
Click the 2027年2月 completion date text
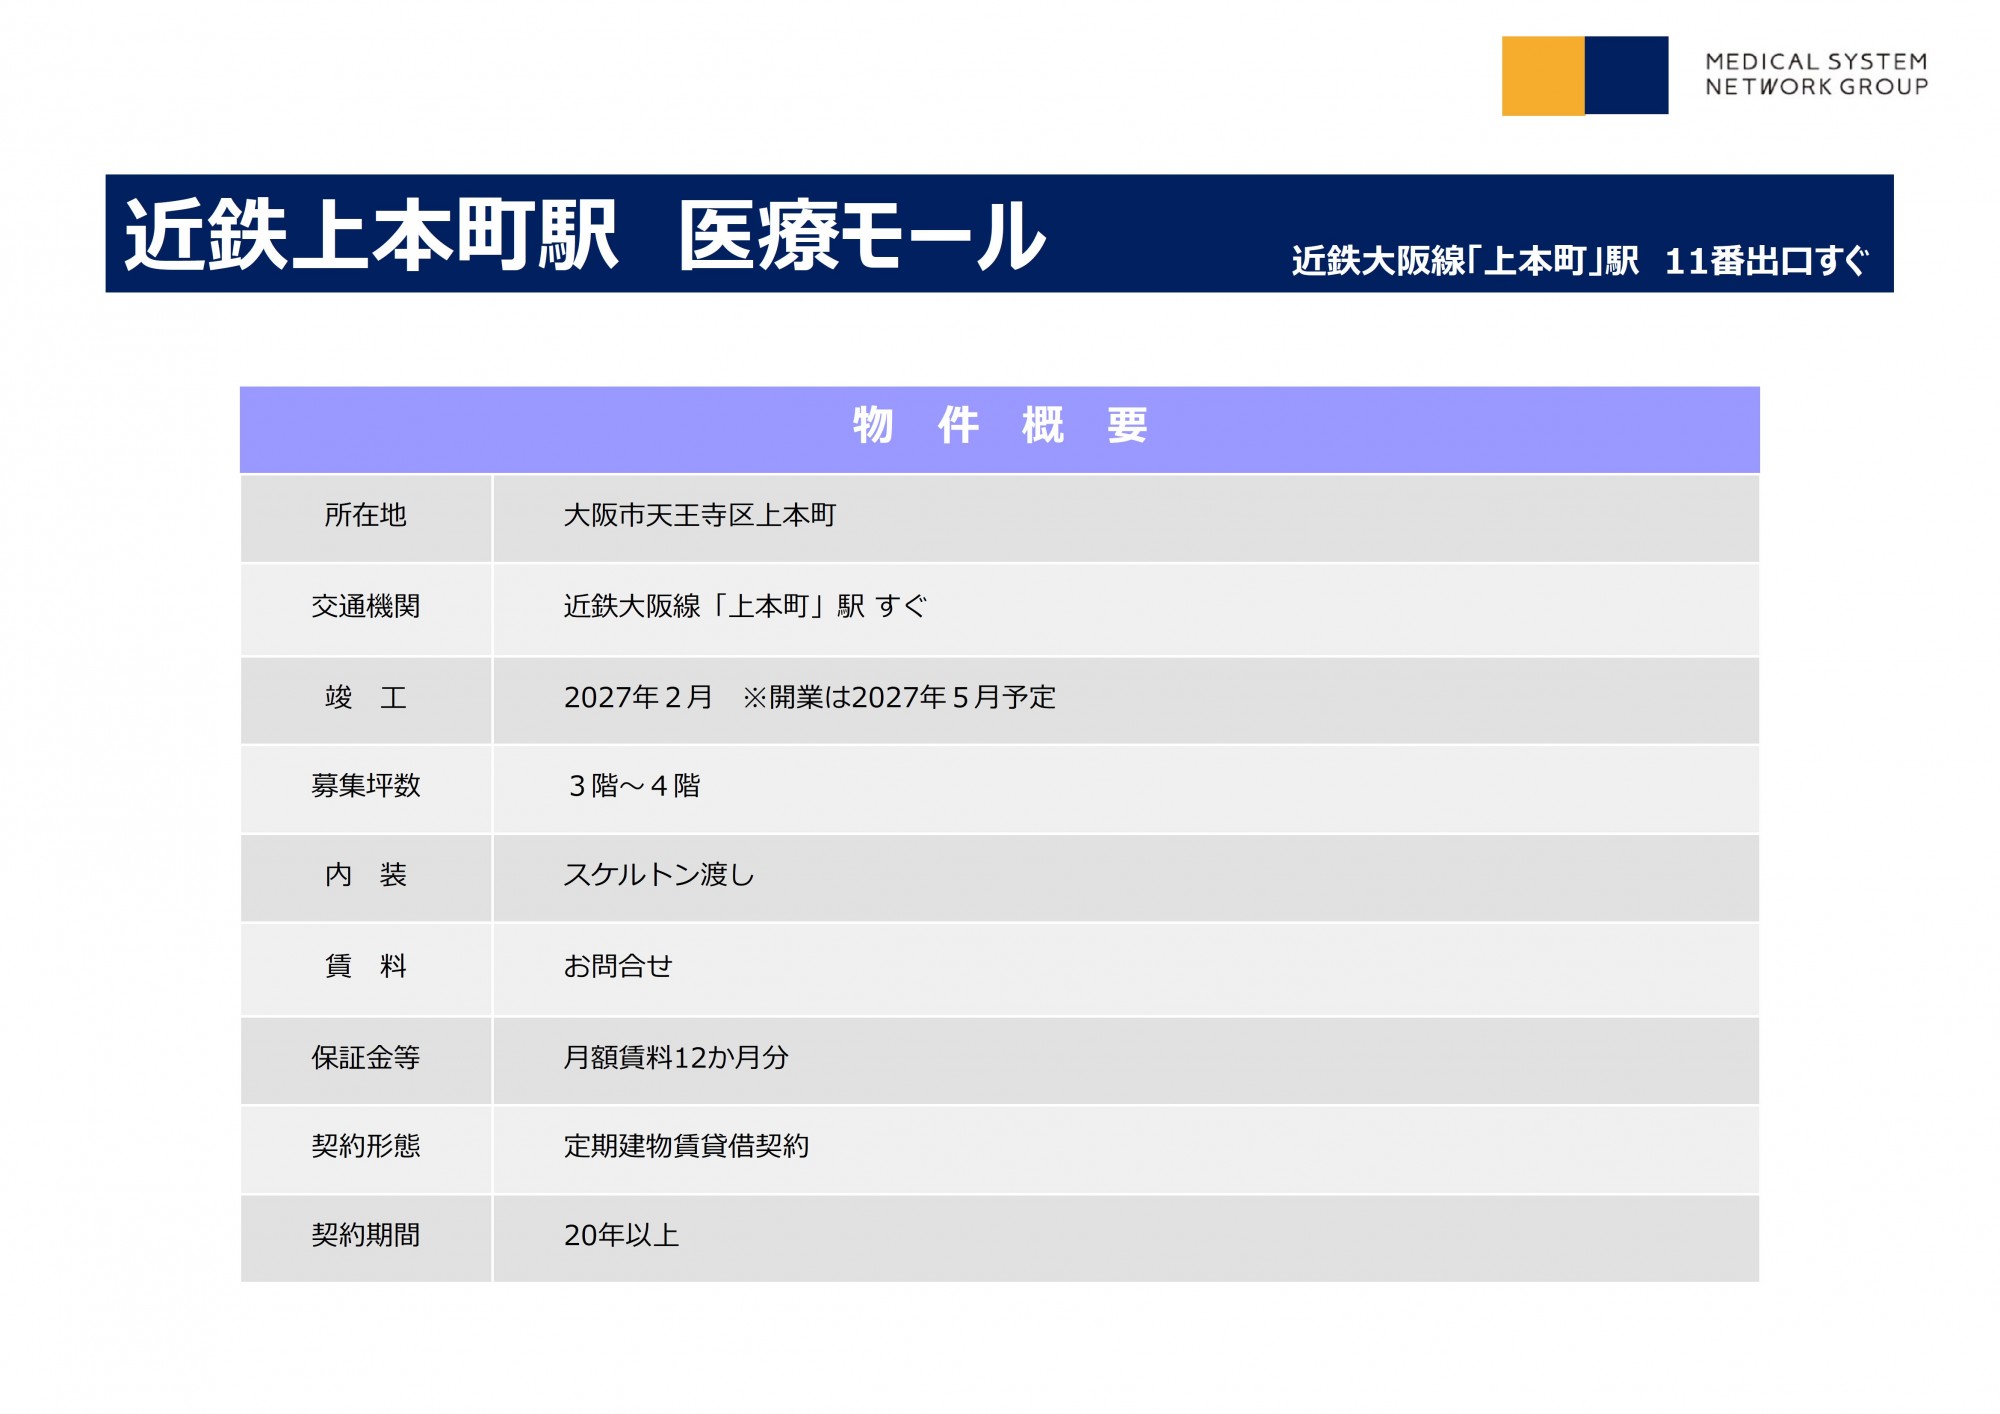pos(638,698)
